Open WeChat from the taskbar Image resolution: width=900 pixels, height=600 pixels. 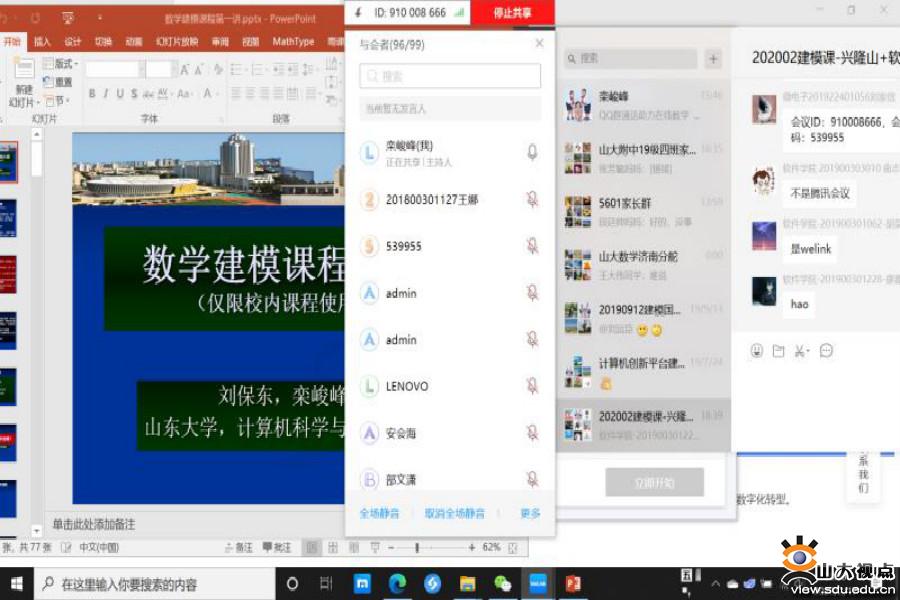tap(502, 584)
